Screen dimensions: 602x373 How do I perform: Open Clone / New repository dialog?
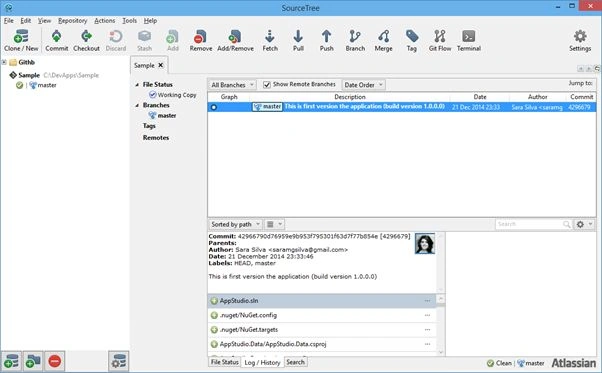(x=21, y=40)
